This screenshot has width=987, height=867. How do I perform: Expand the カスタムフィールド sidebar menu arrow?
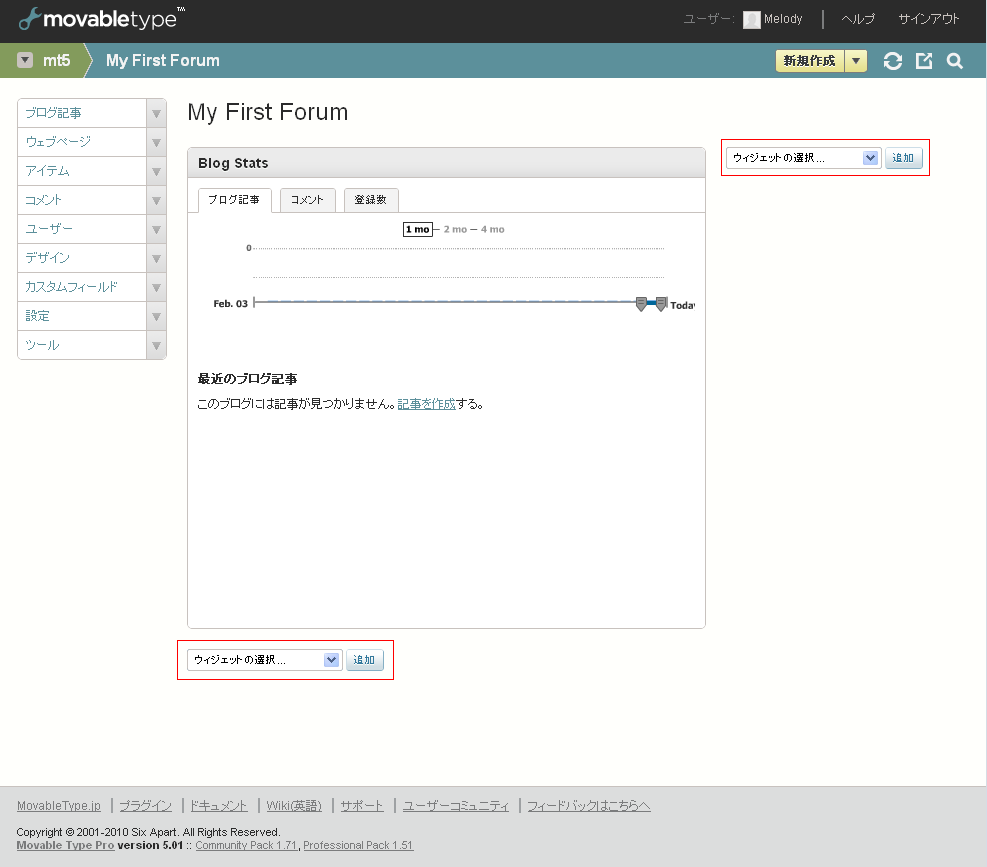[x=156, y=288]
